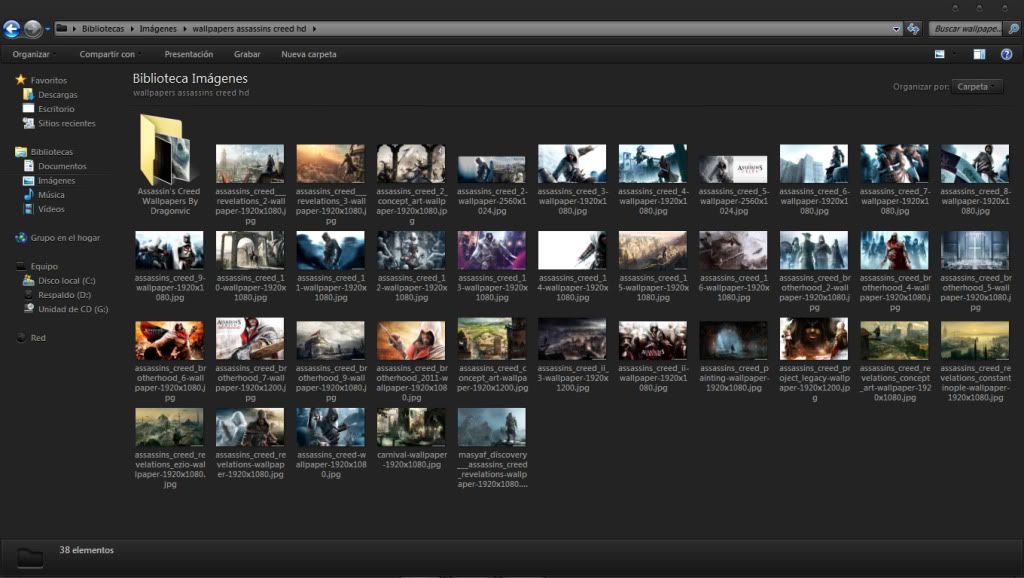1024x578 pixels.
Task: Open Sitios recientes in the sidebar
Action: tap(67, 123)
